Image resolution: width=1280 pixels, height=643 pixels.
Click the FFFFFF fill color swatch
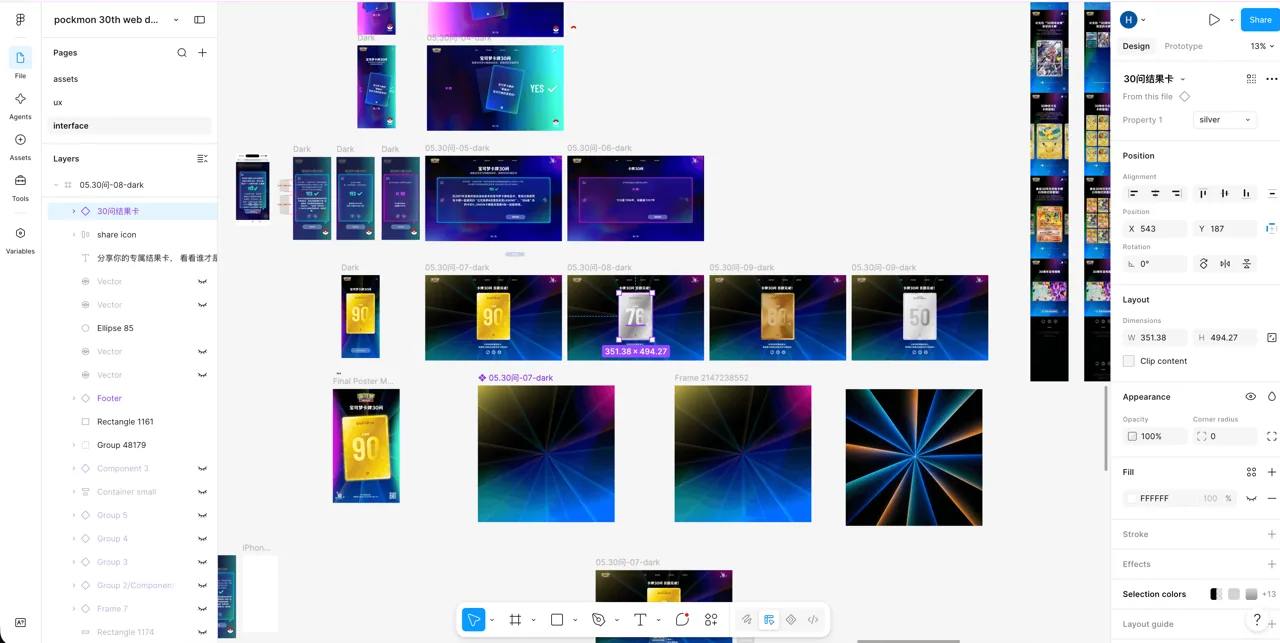click(x=1131, y=498)
